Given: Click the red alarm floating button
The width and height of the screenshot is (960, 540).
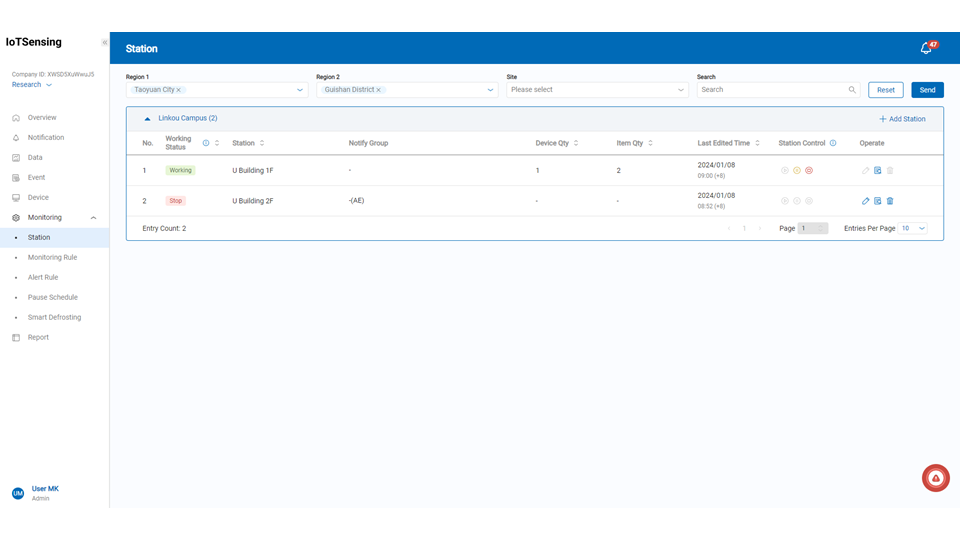Looking at the screenshot, I should point(935,478).
